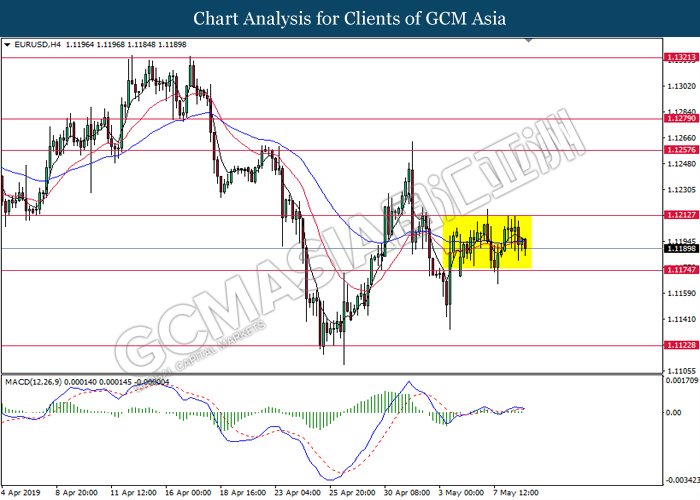Click the Chart Analysis for Clients header
The image size is (700, 500).
(x=350, y=19)
